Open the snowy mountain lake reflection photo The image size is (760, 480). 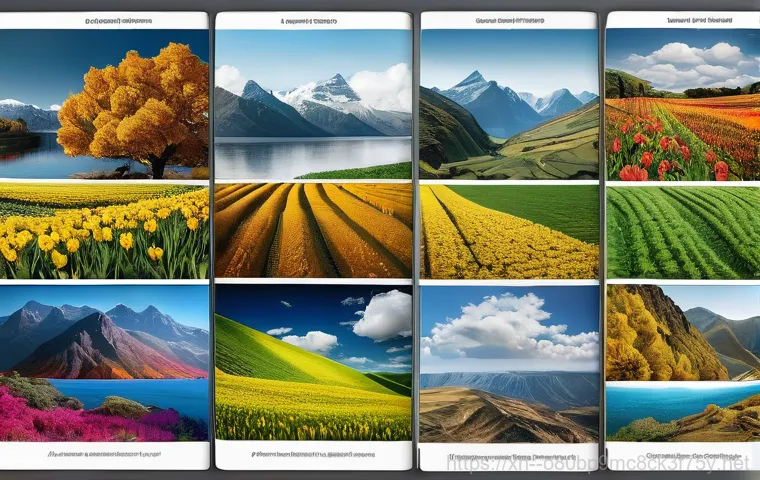[313, 104]
